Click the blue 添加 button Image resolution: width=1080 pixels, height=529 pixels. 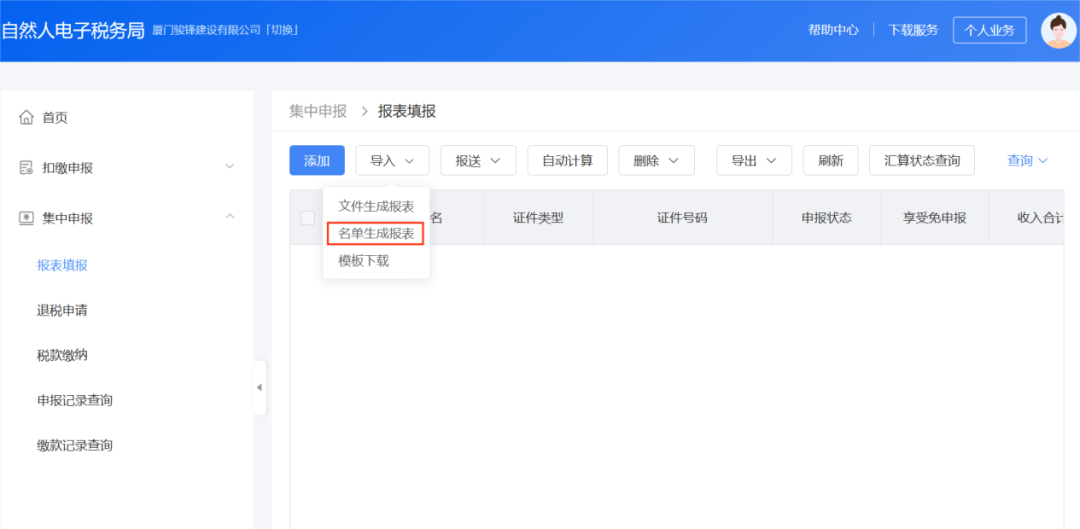(x=317, y=161)
